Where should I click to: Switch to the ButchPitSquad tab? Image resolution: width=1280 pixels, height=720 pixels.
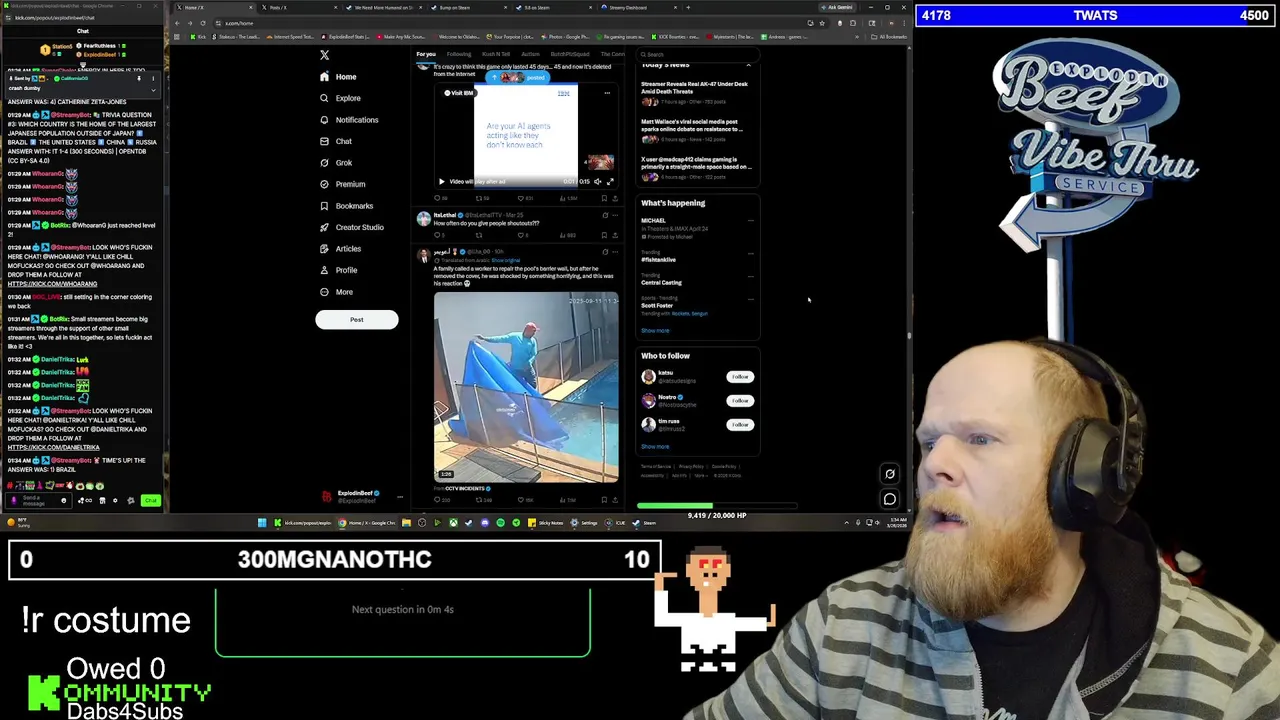[x=570, y=54]
